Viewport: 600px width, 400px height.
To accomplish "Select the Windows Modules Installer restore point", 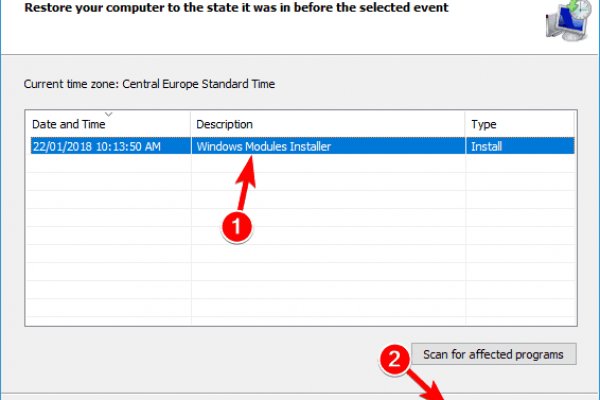I will tap(264, 146).
